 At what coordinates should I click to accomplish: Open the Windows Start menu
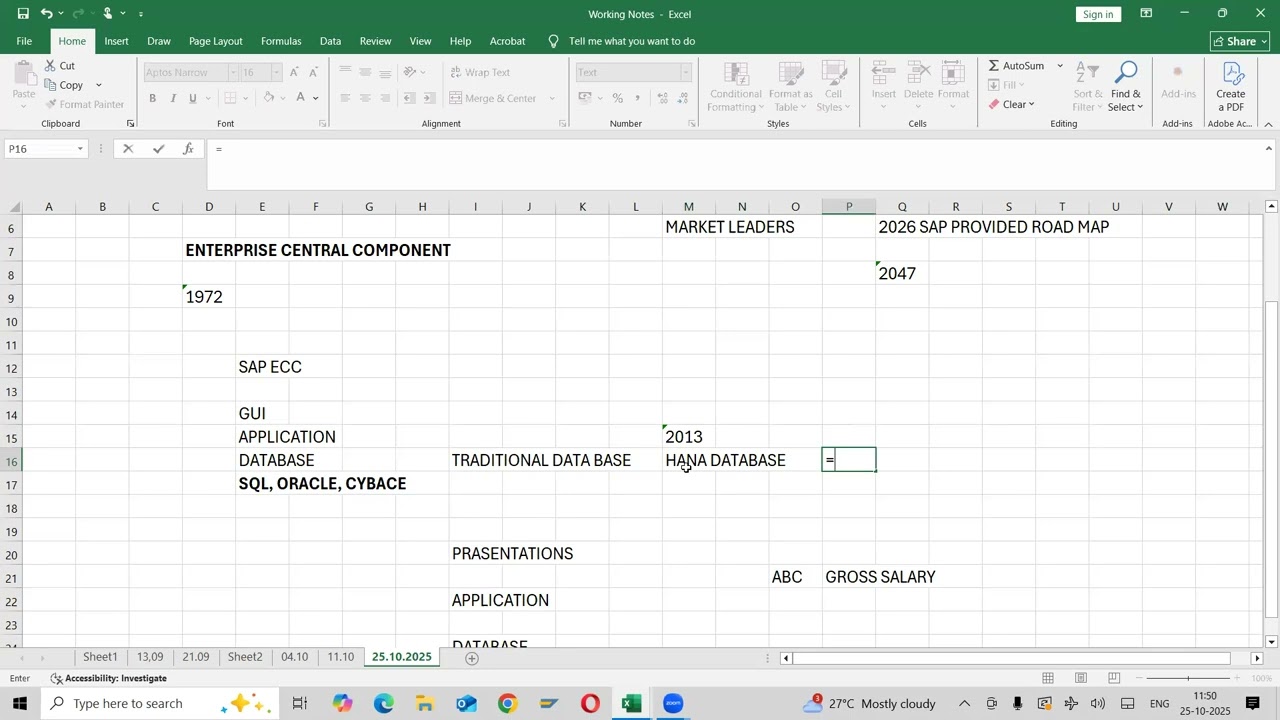[20, 704]
